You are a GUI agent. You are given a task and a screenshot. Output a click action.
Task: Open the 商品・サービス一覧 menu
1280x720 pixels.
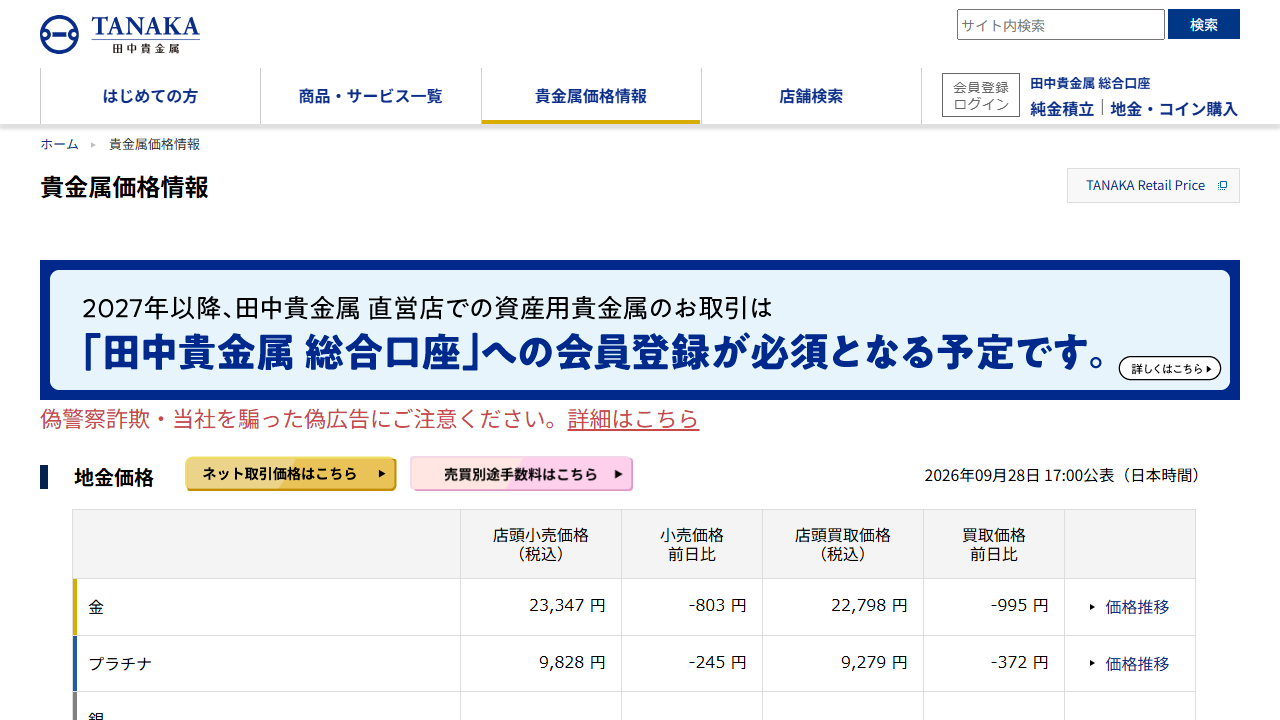[x=371, y=96]
